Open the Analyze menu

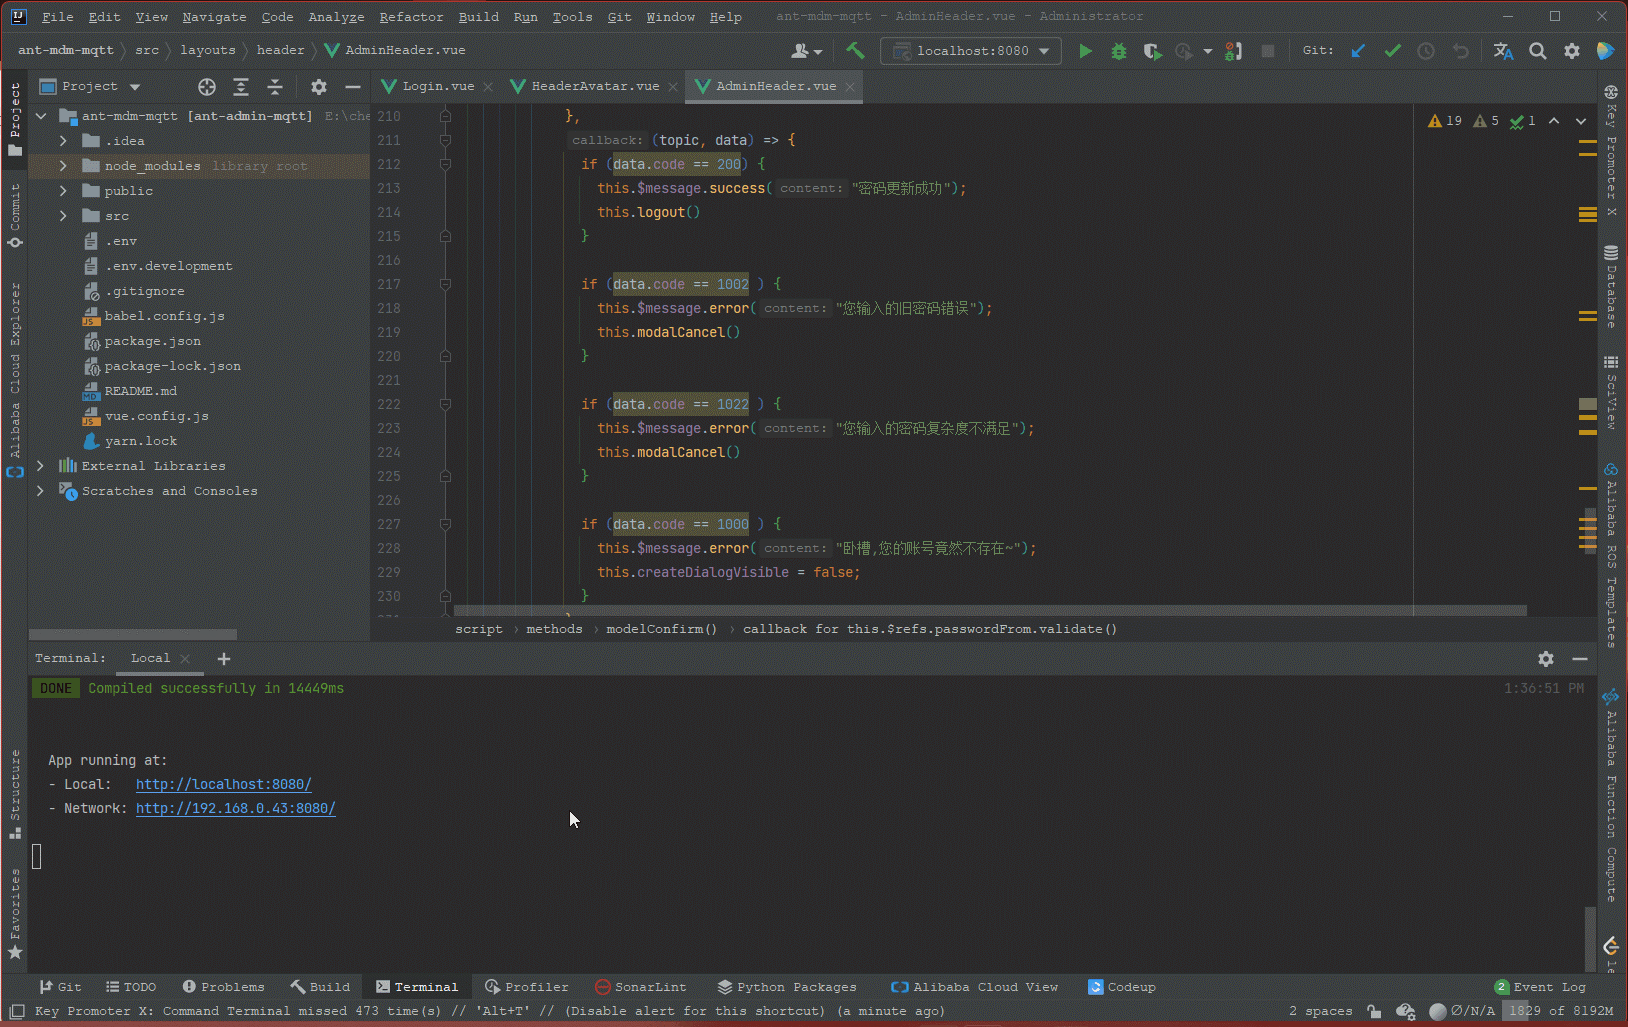(336, 17)
